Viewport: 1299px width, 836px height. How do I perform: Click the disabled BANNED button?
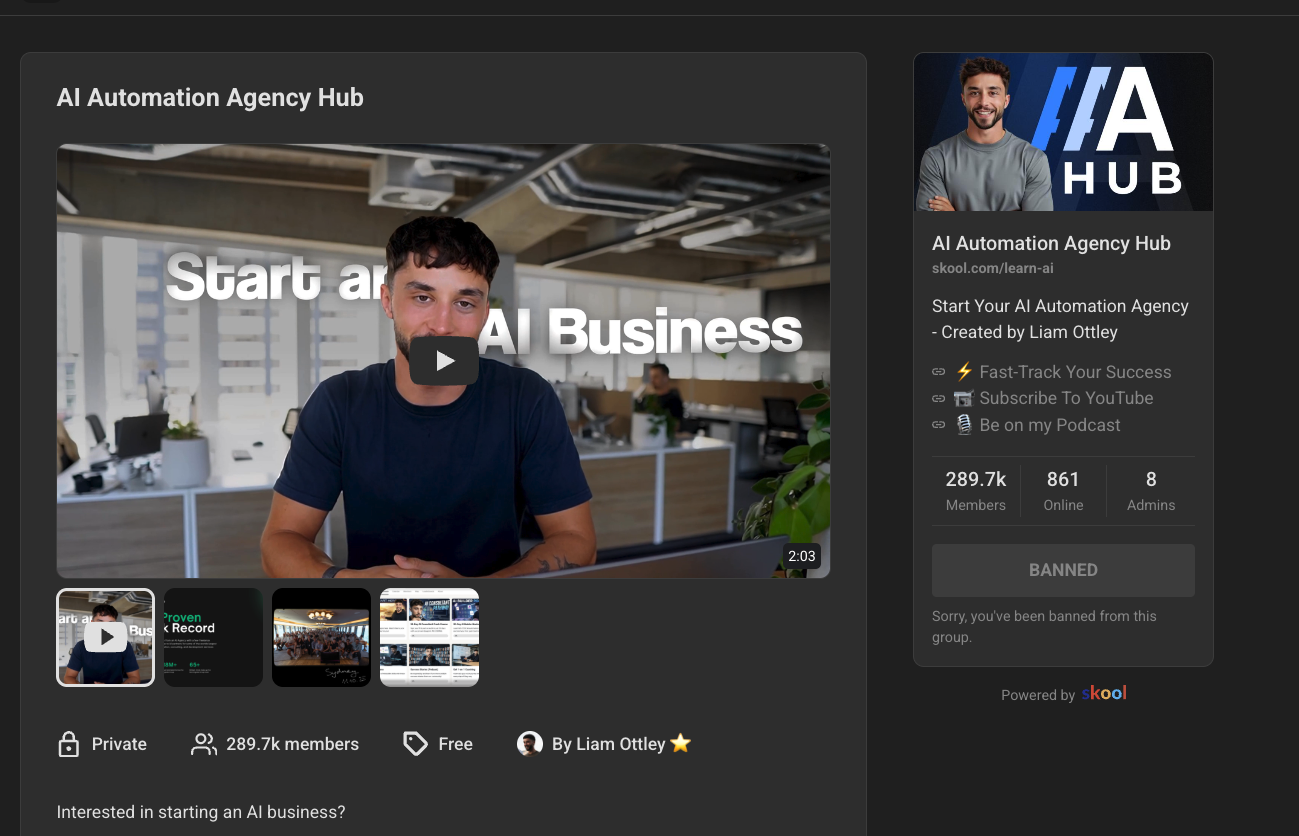pos(1063,570)
